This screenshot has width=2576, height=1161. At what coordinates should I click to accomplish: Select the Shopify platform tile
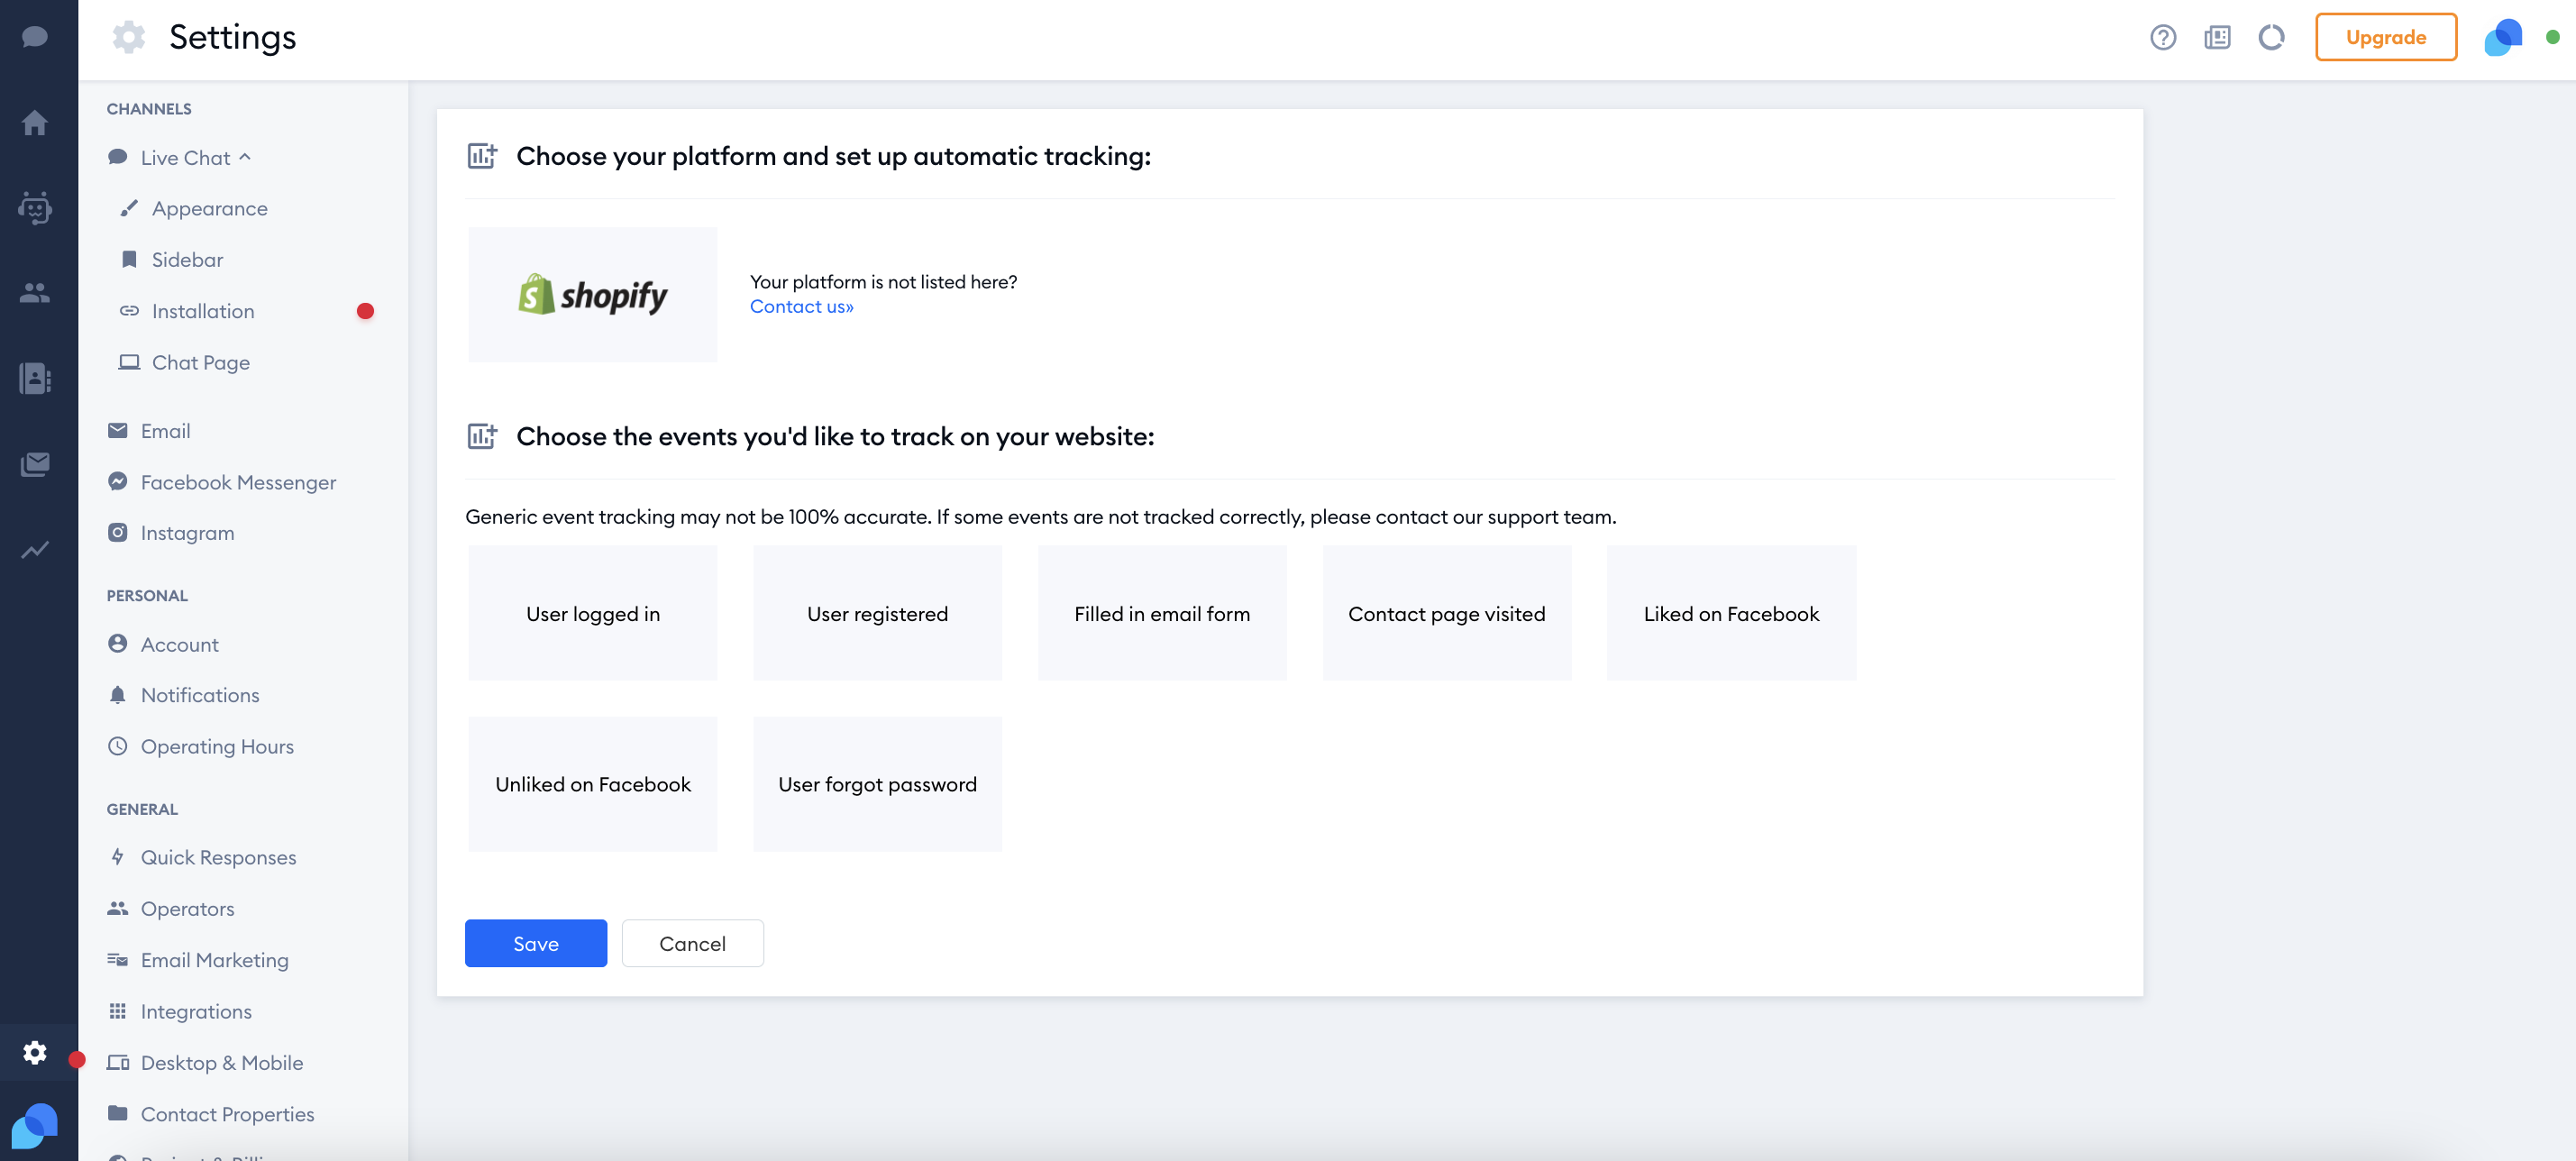592,294
